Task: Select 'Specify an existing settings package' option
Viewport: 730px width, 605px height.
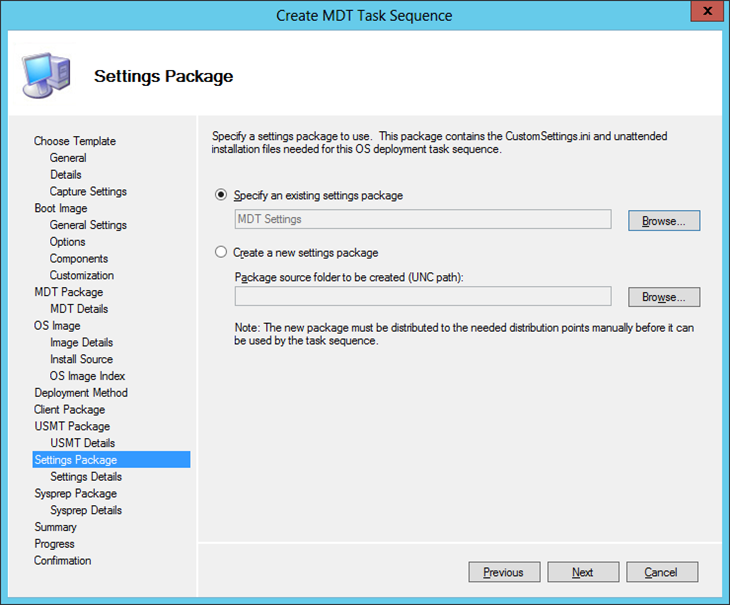Action: (221, 195)
